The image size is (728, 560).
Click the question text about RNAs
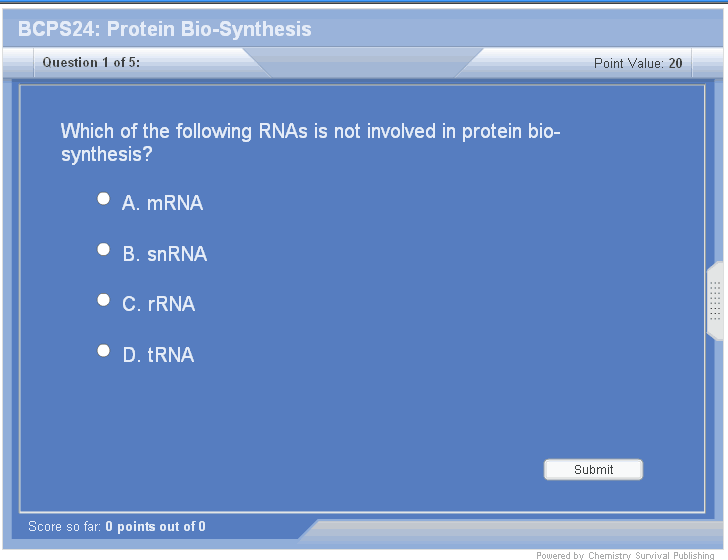[310, 143]
